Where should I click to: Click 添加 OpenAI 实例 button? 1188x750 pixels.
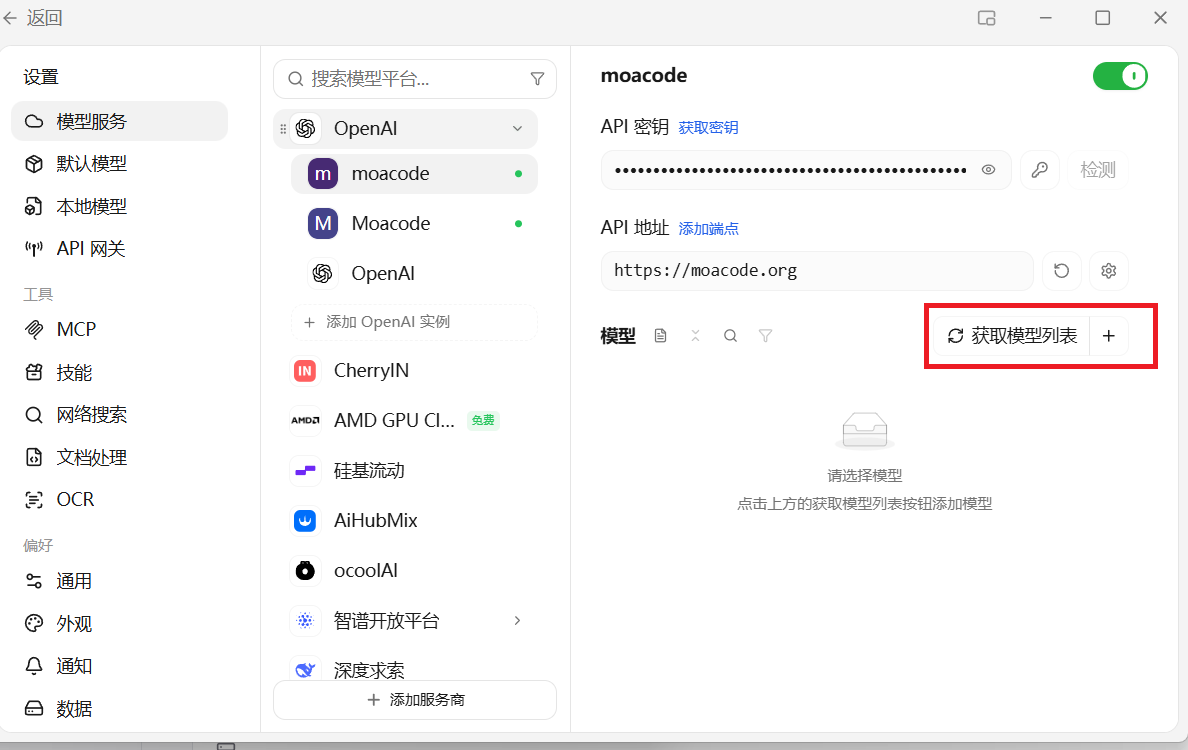coord(414,322)
